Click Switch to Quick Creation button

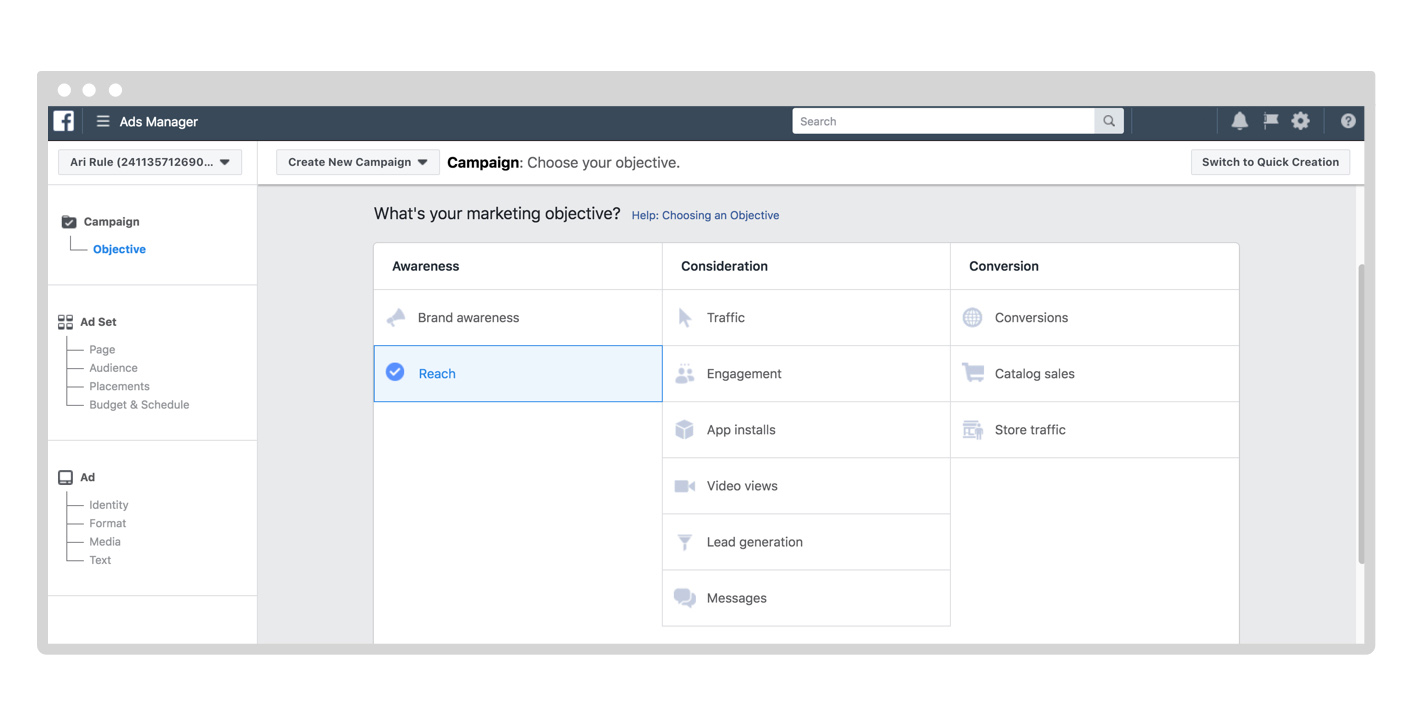(1270, 162)
